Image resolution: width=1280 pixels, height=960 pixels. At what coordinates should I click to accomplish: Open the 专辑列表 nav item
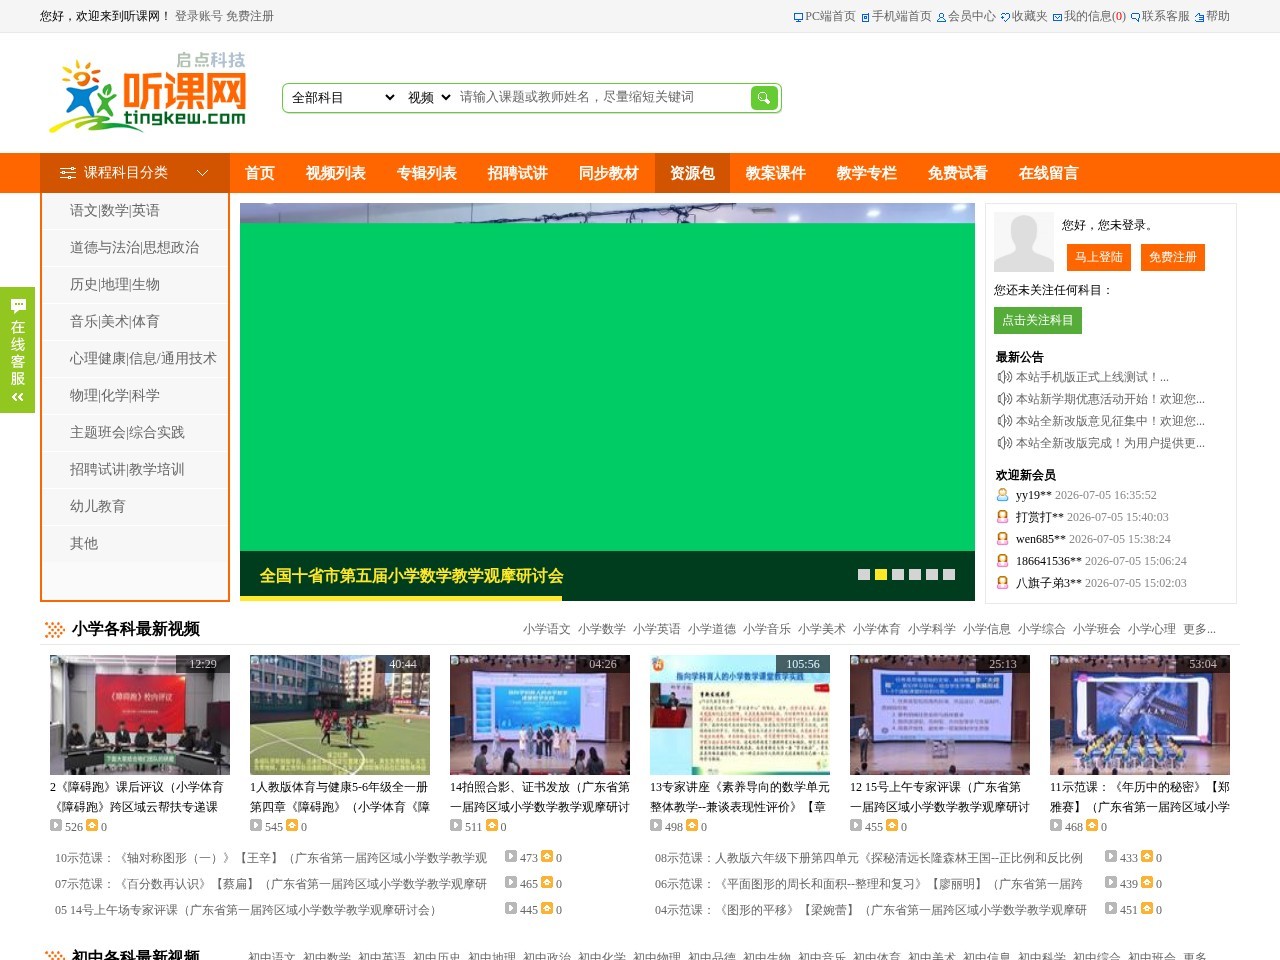pyautogui.click(x=427, y=173)
